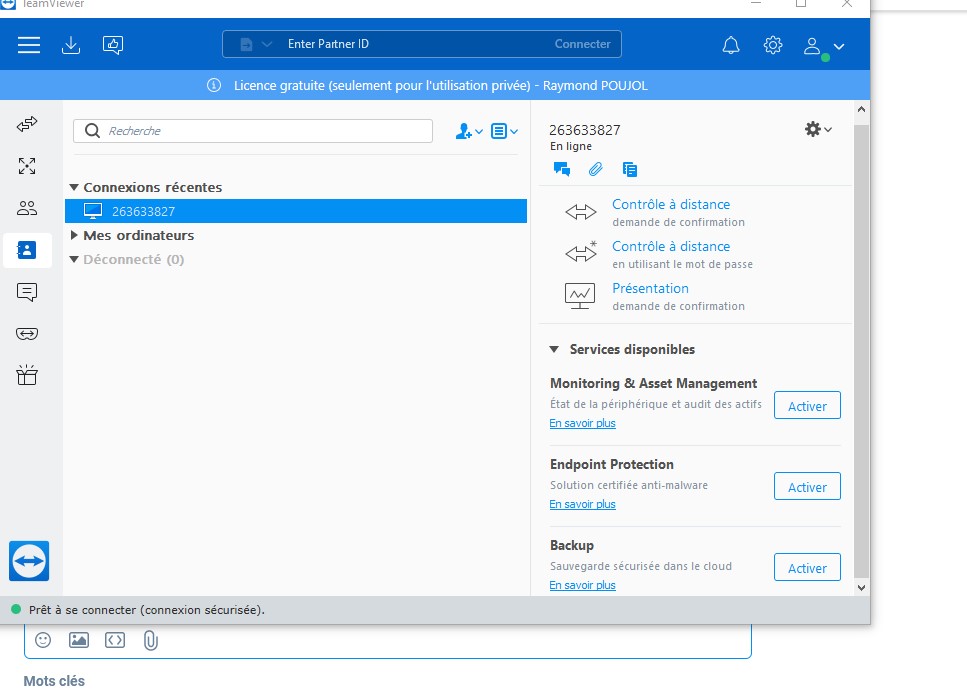Expand the Mes ordinateurs group
Image resolution: width=967 pixels, height=691 pixels.
point(74,235)
